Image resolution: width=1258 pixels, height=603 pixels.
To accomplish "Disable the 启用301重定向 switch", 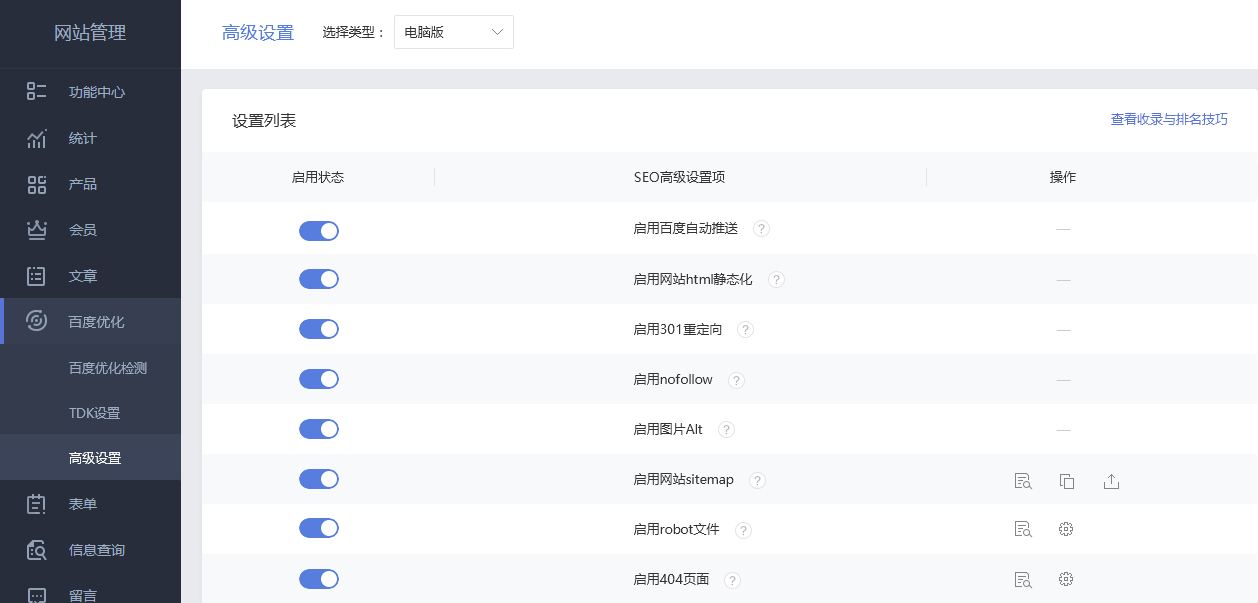I will point(319,329).
